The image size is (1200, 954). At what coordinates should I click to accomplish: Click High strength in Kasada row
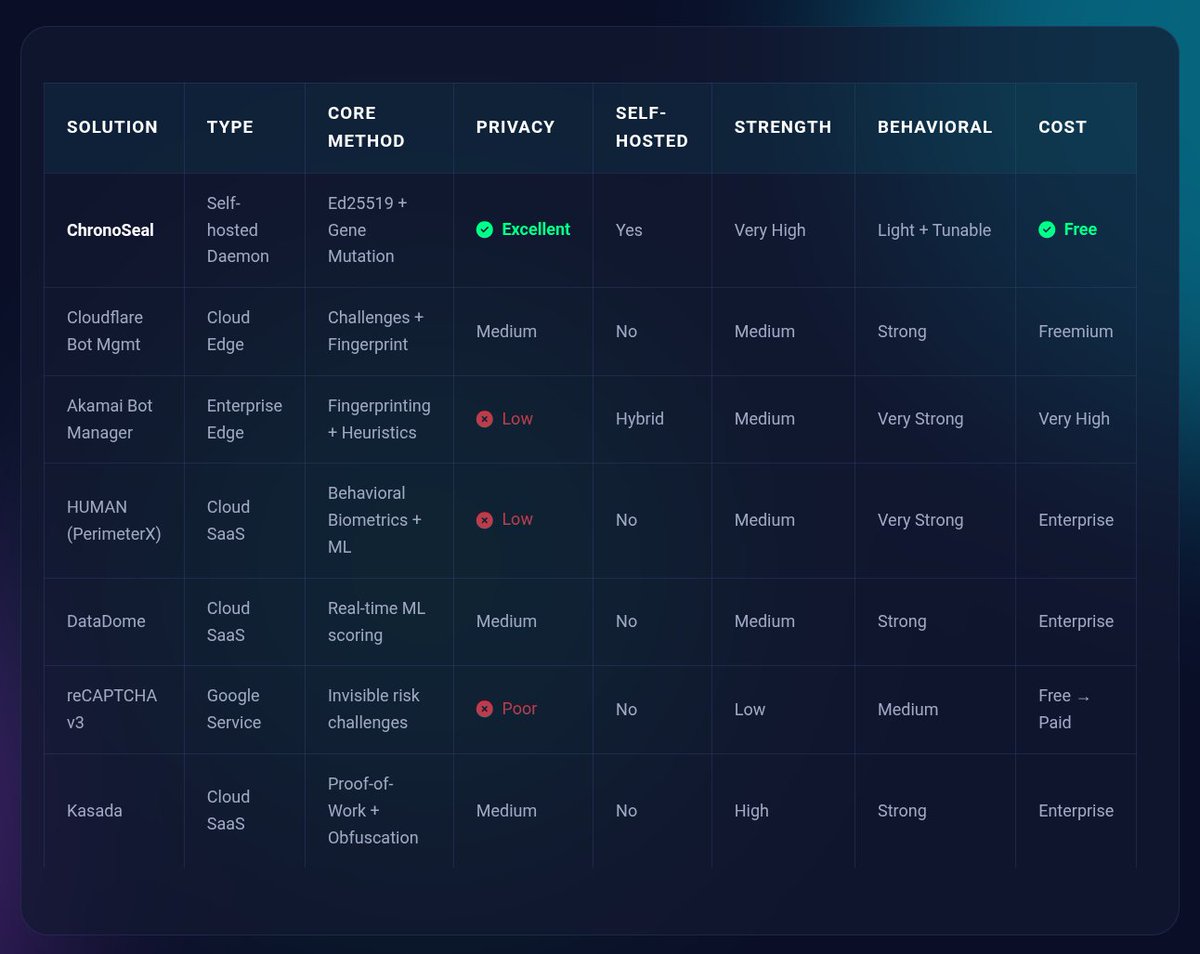752,811
